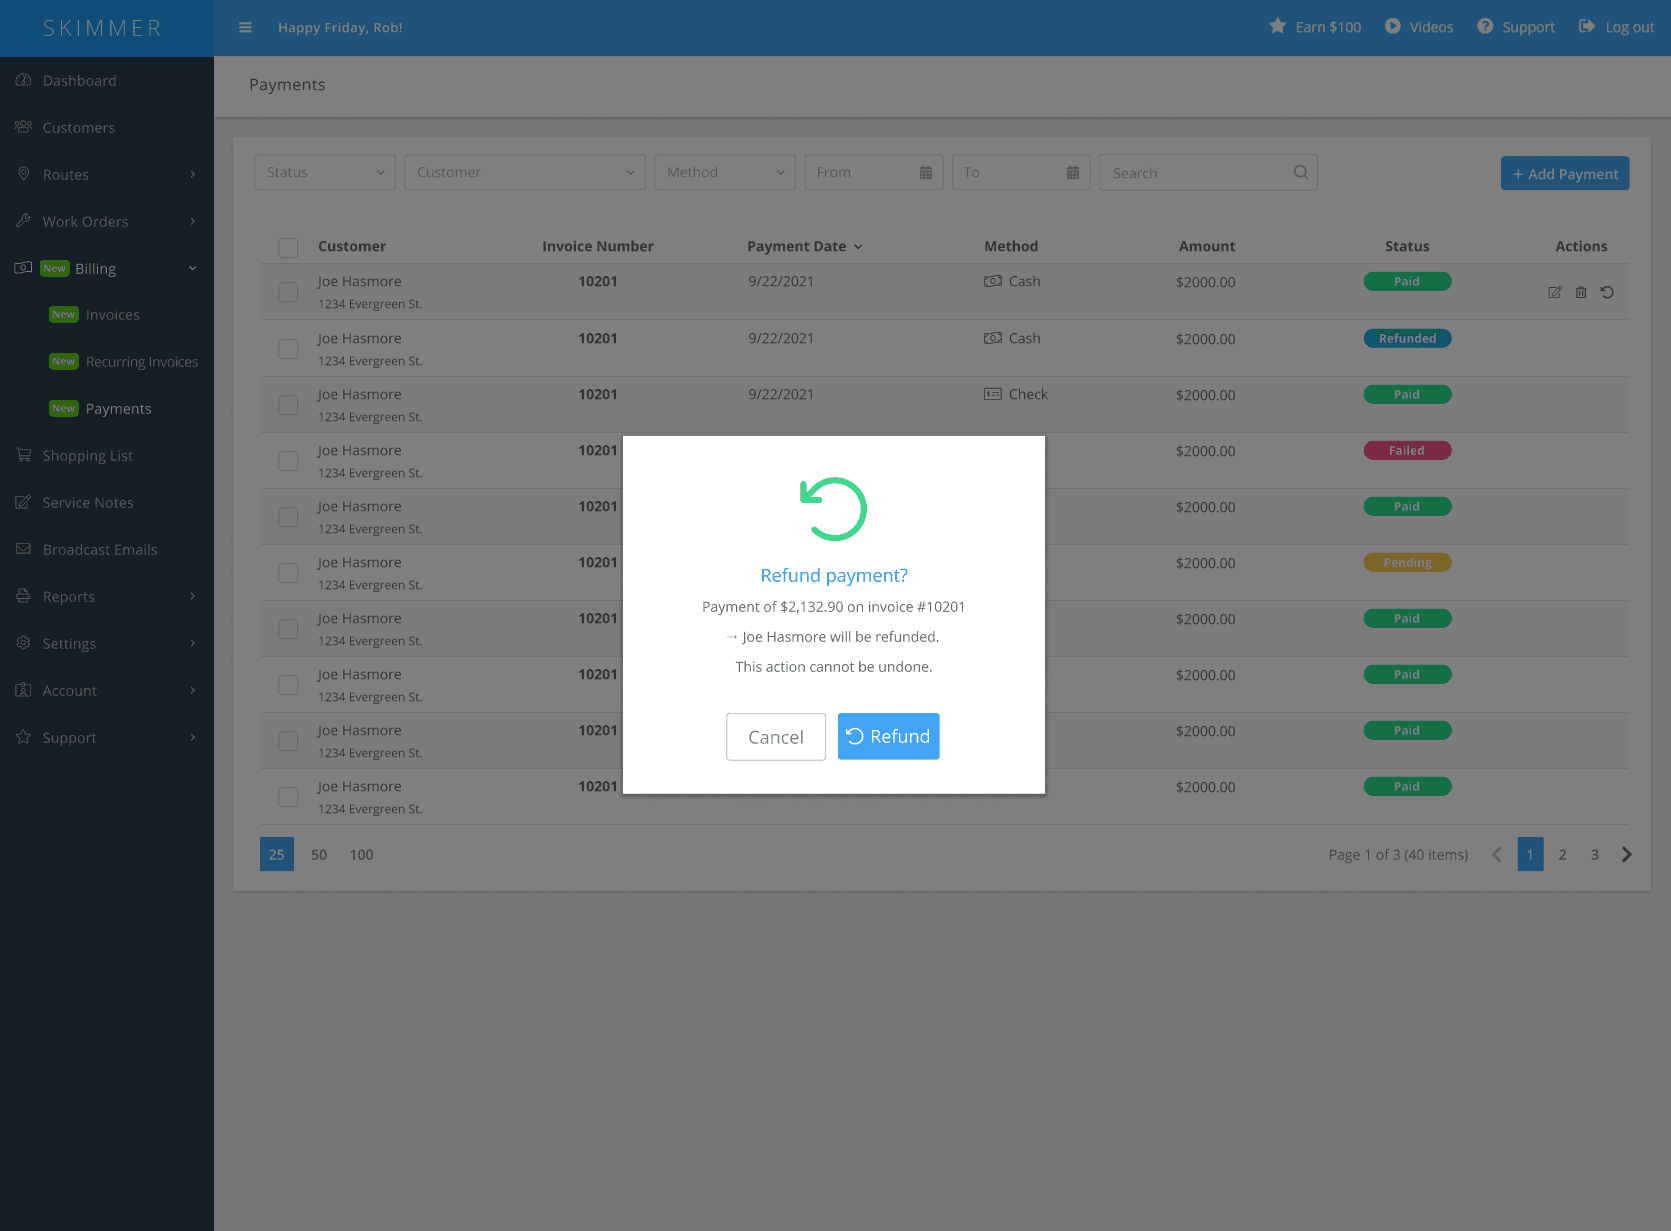Click the hamburger menu icon
This screenshot has height=1231, width=1671.
(245, 27)
